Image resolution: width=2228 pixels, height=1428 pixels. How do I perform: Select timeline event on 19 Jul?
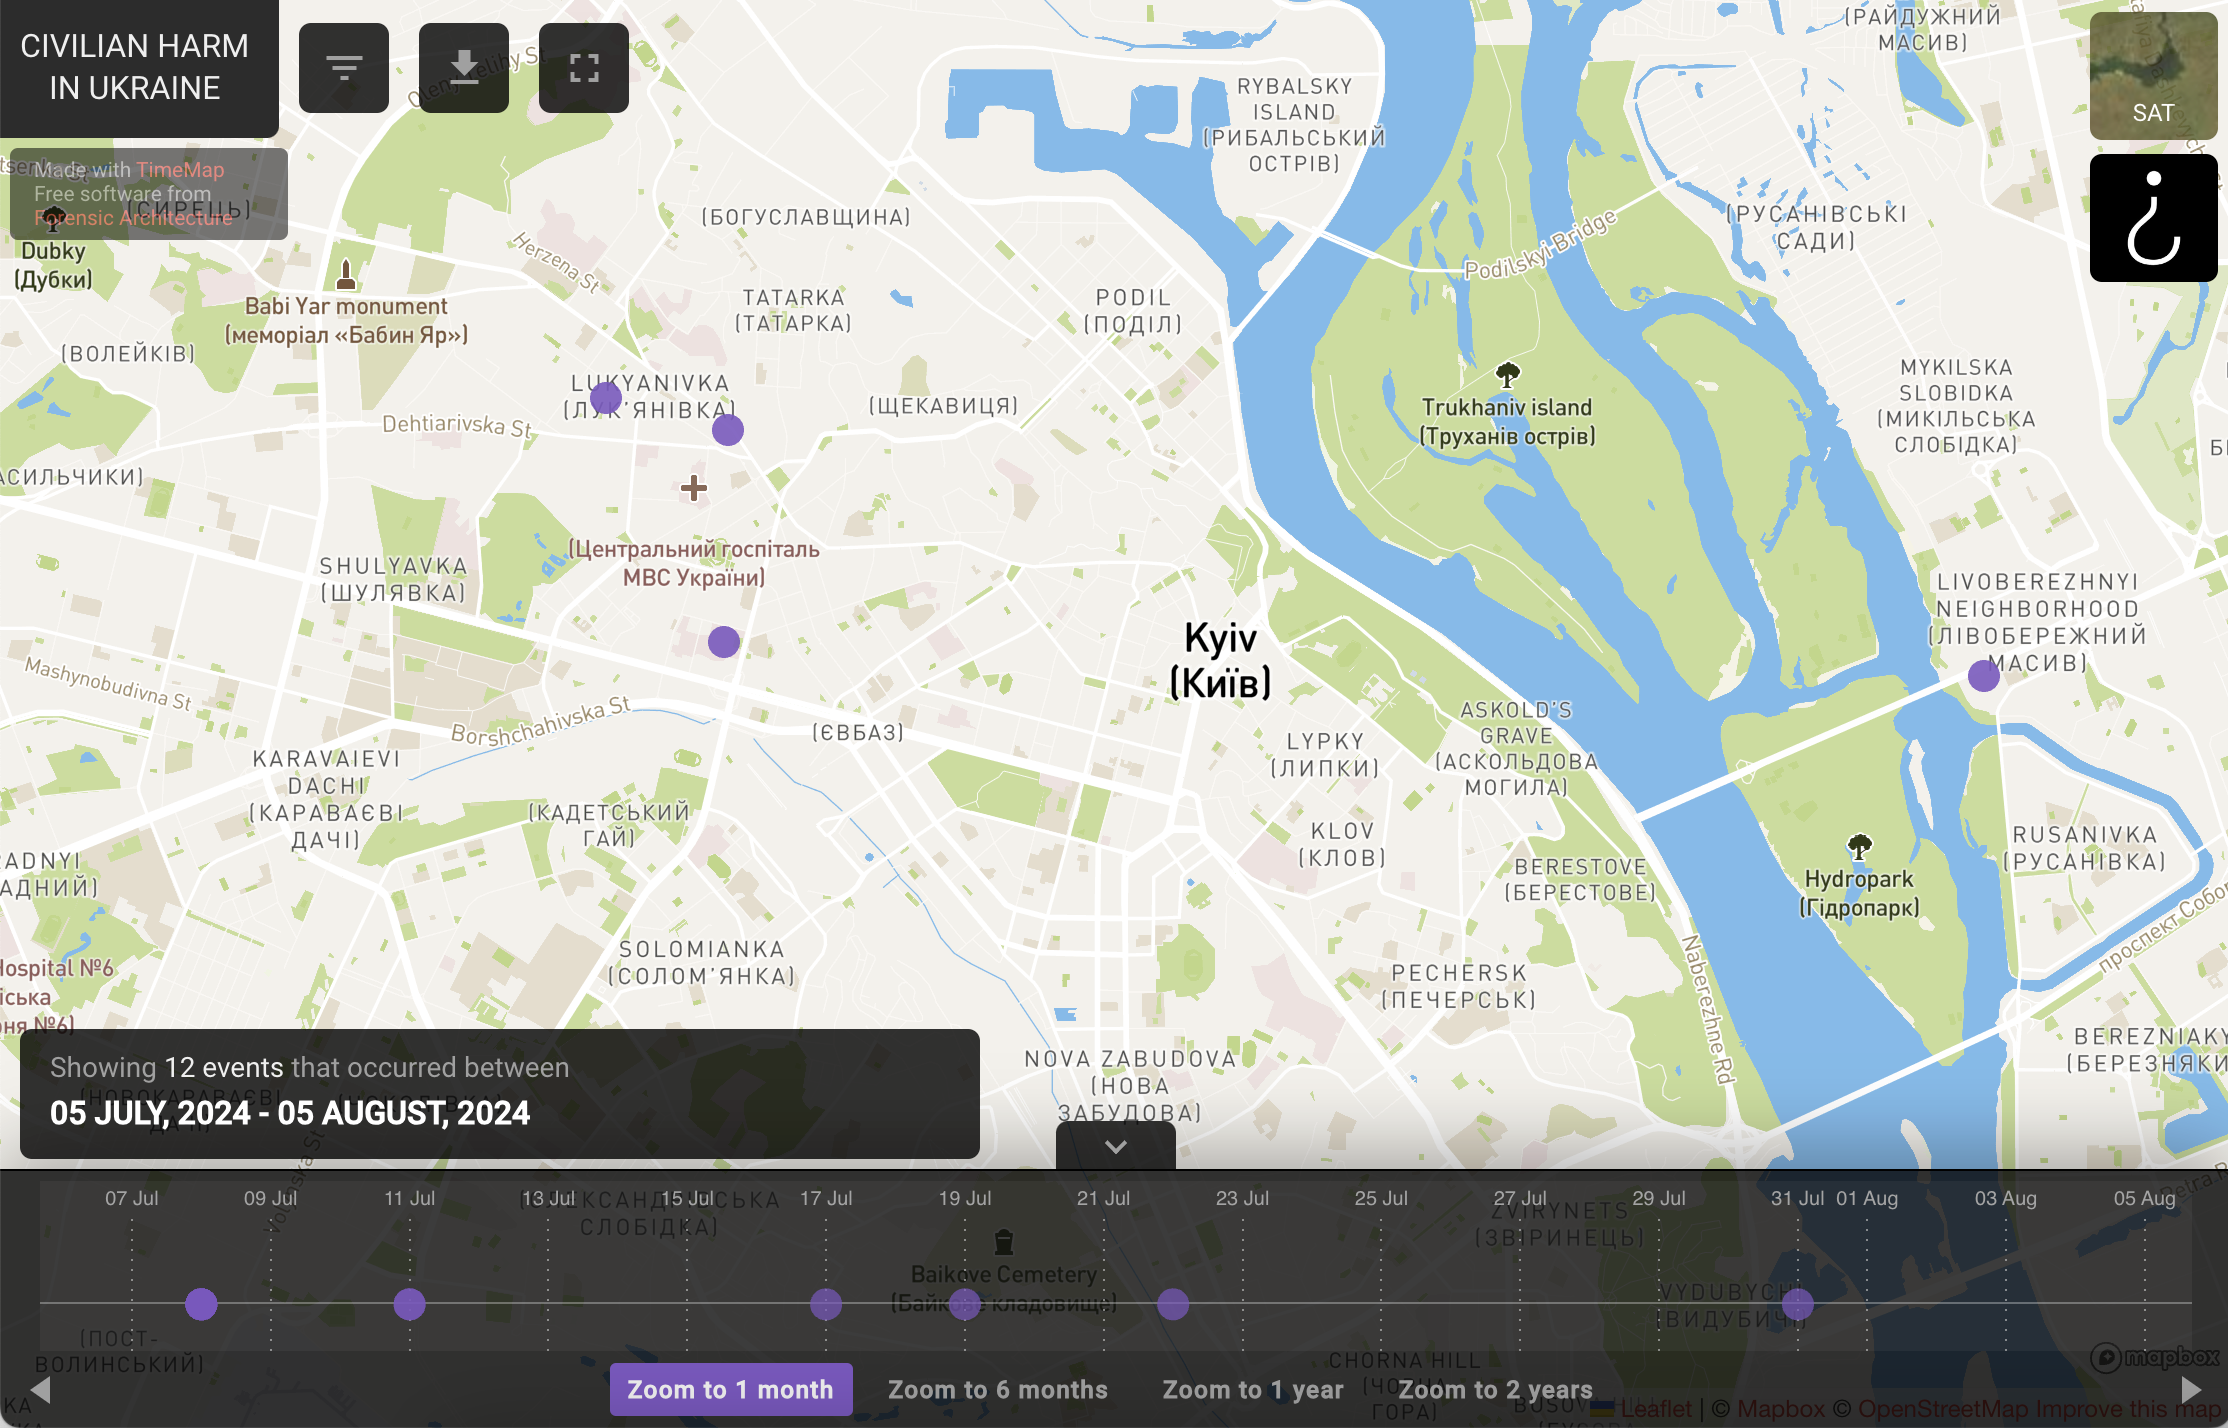965,1304
